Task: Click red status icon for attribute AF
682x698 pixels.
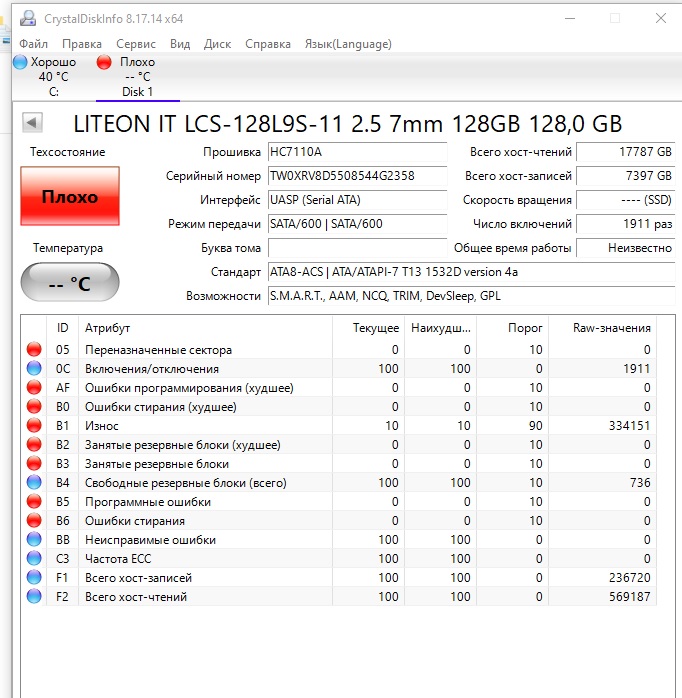Action: tap(34, 388)
